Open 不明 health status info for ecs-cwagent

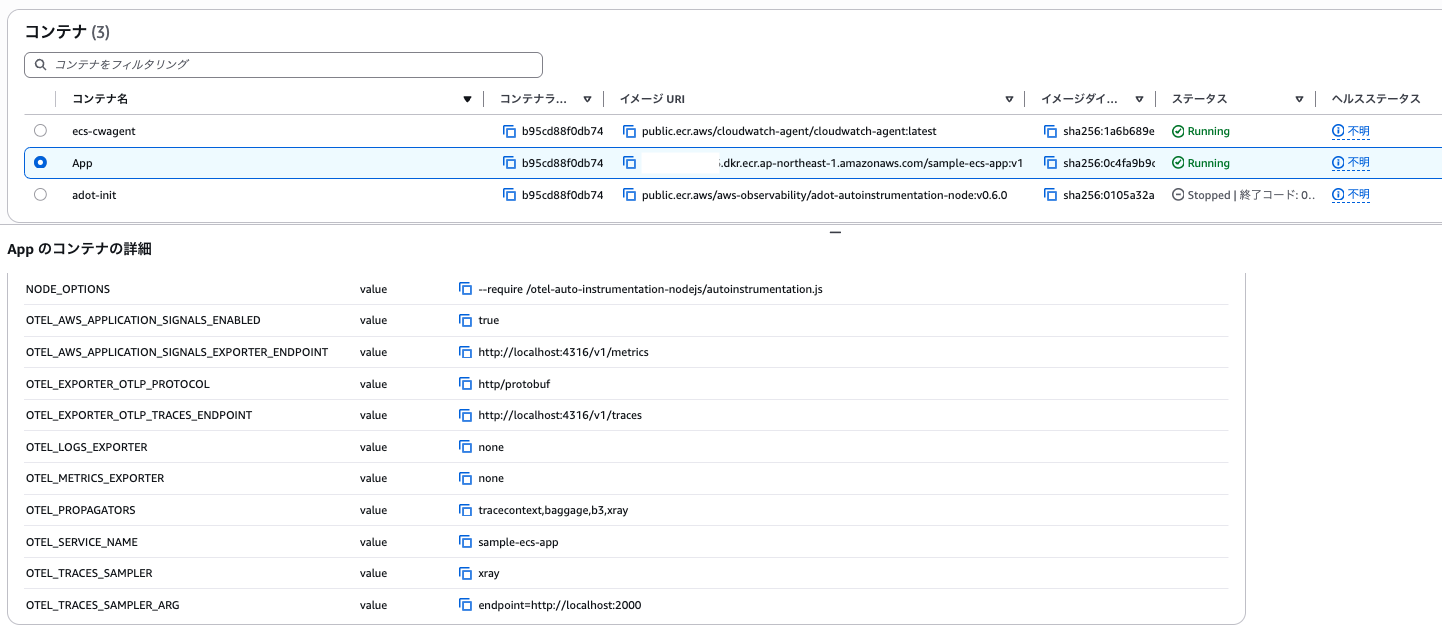point(1351,131)
